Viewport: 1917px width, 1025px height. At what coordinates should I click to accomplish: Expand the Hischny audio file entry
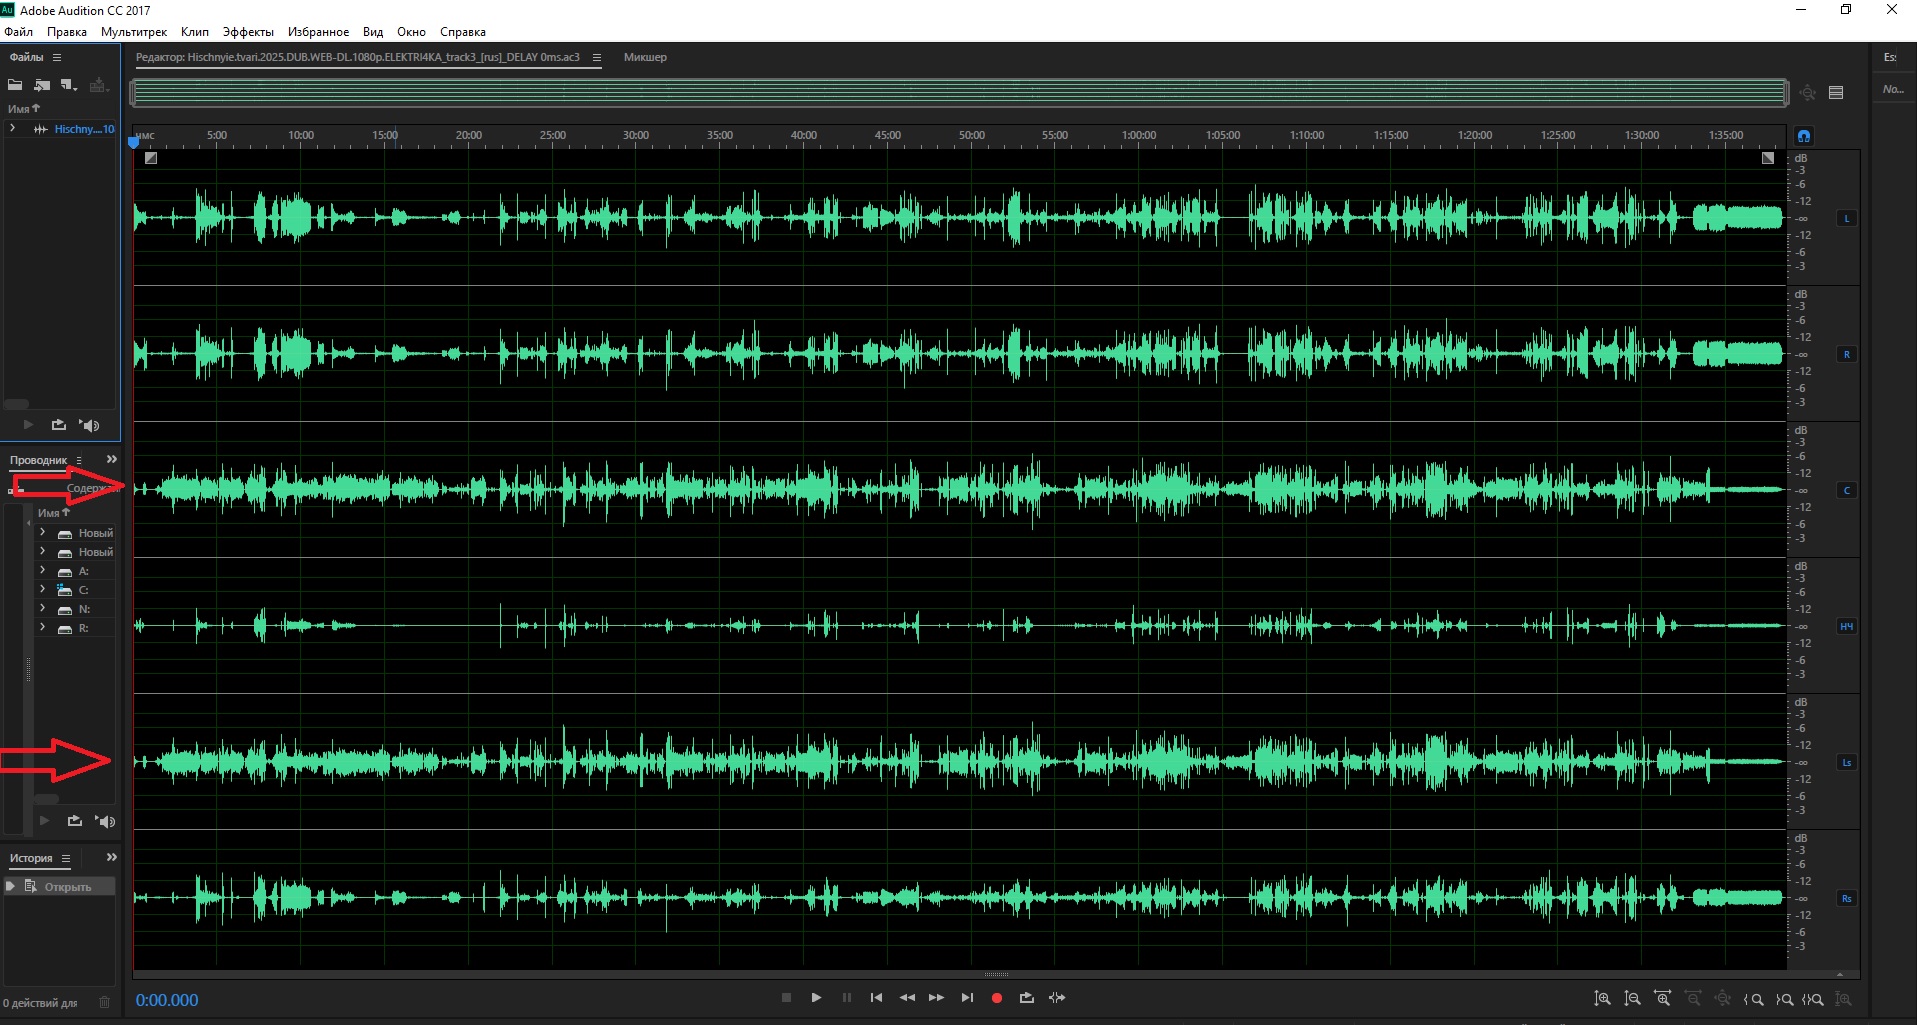pos(12,129)
